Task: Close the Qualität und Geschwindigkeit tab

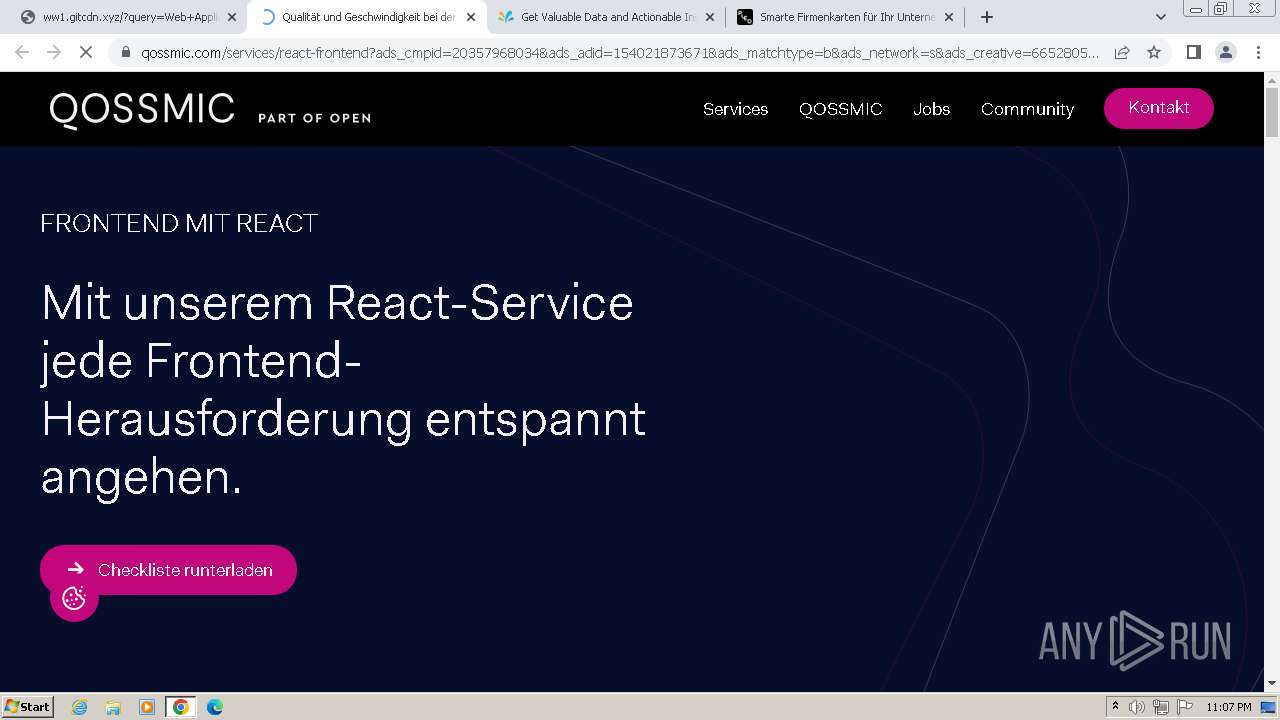Action: coord(471,17)
